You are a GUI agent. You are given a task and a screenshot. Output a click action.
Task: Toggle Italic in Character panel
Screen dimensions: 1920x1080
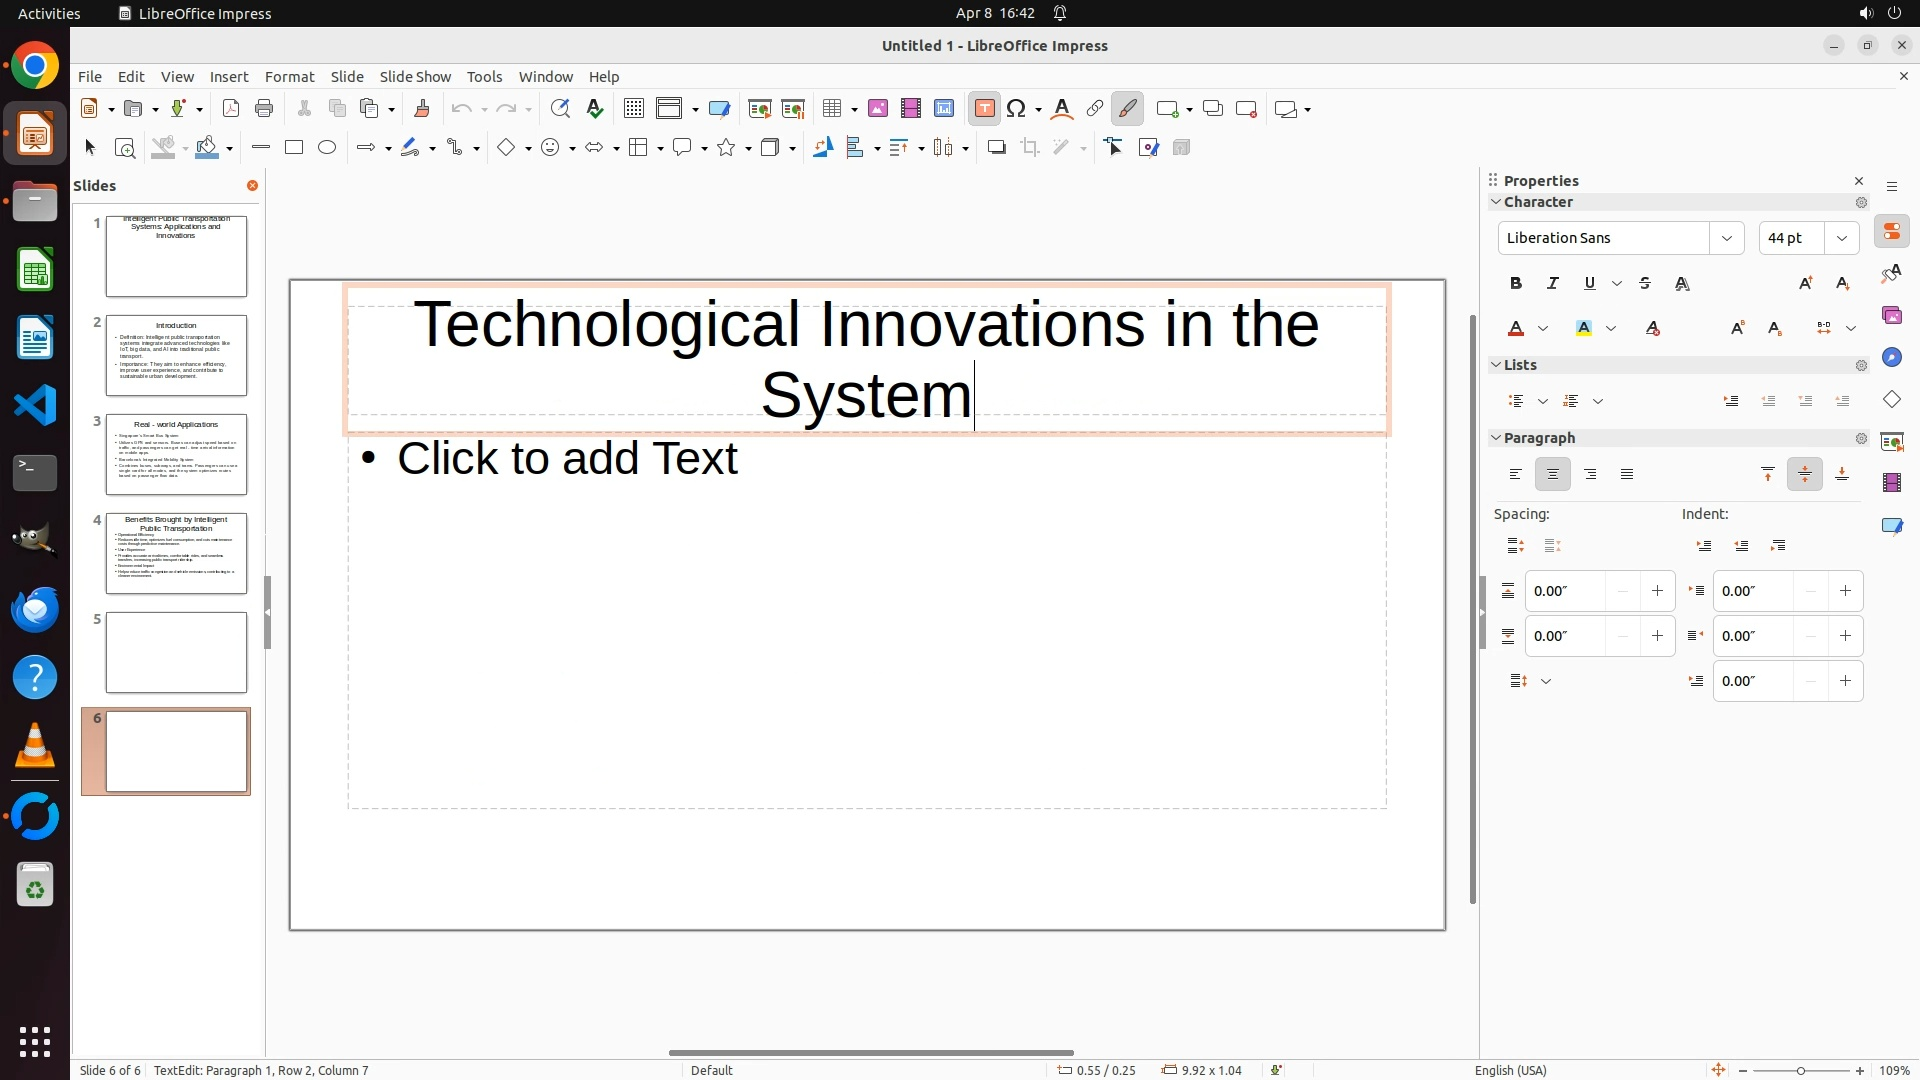pyautogui.click(x=1553, y=284)
